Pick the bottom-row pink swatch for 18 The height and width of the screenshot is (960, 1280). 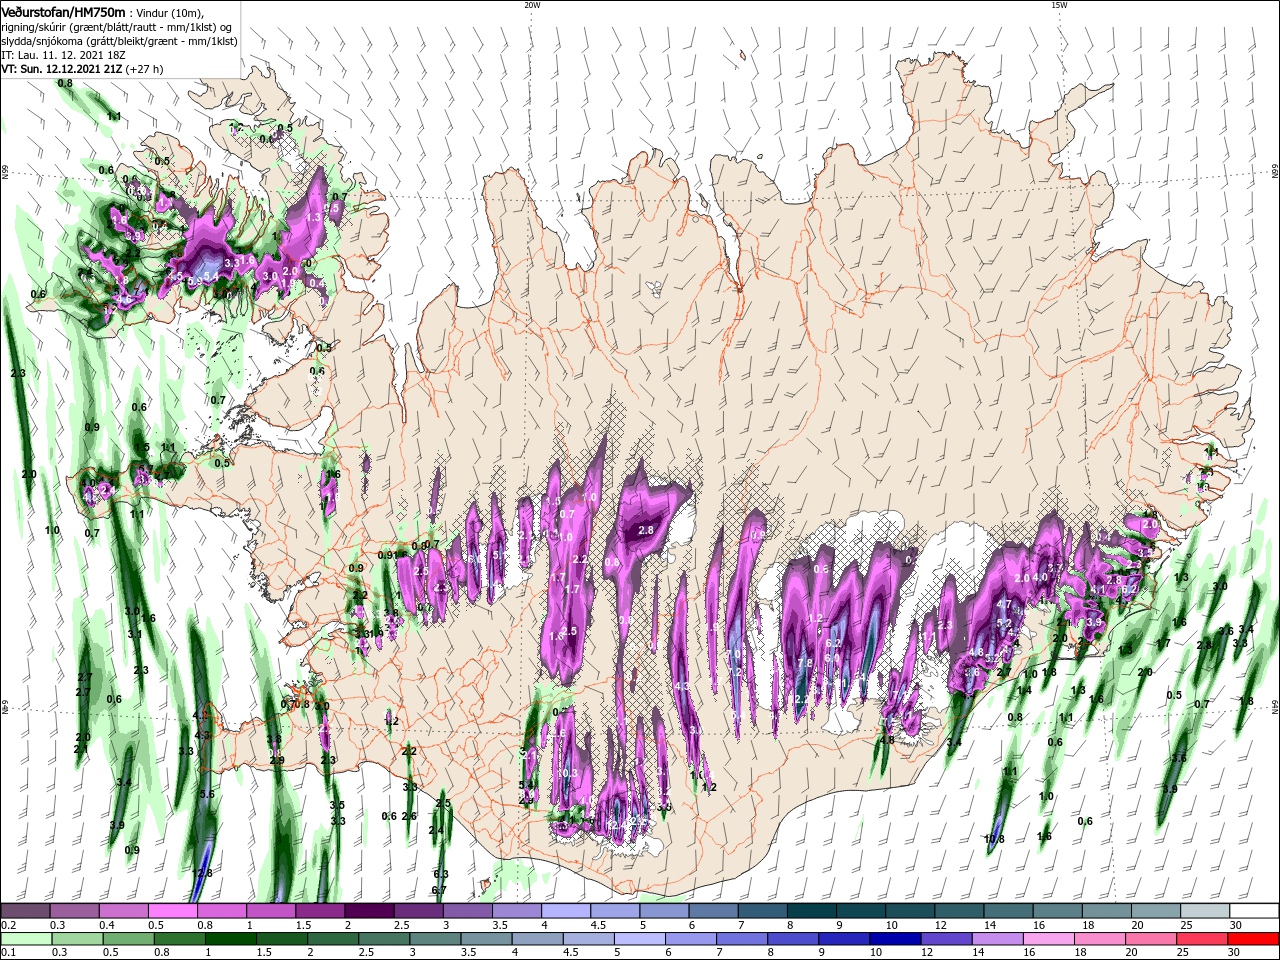(x=1101, y=939)
